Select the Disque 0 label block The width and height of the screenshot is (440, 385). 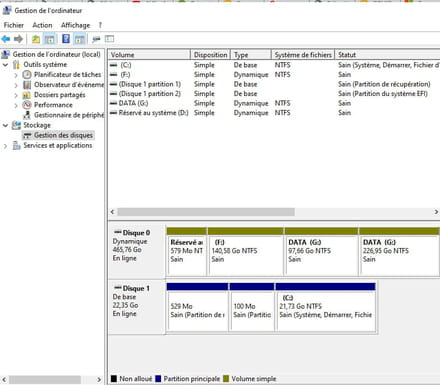[x=137, y=251]
